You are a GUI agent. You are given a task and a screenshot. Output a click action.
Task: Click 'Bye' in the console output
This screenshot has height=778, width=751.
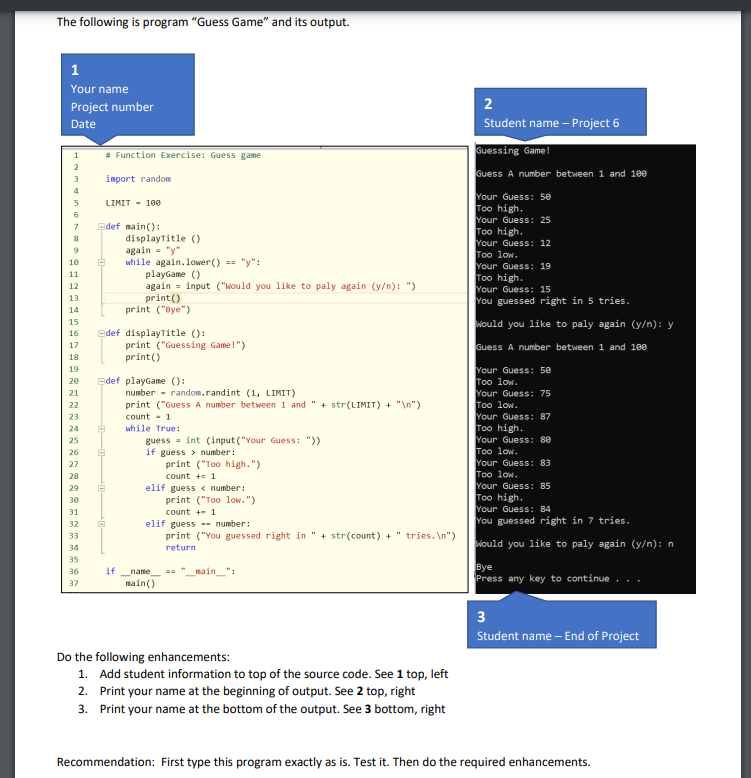click(x=484, y=567)
